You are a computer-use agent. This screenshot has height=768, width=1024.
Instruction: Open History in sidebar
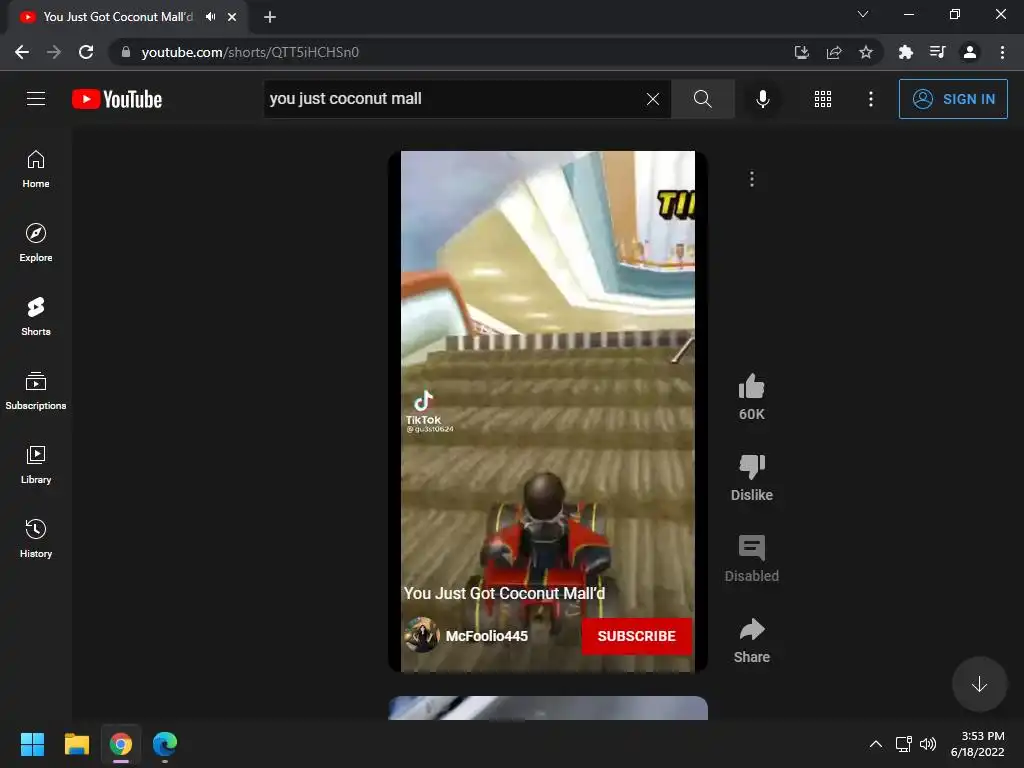click(x=36, y=538)
